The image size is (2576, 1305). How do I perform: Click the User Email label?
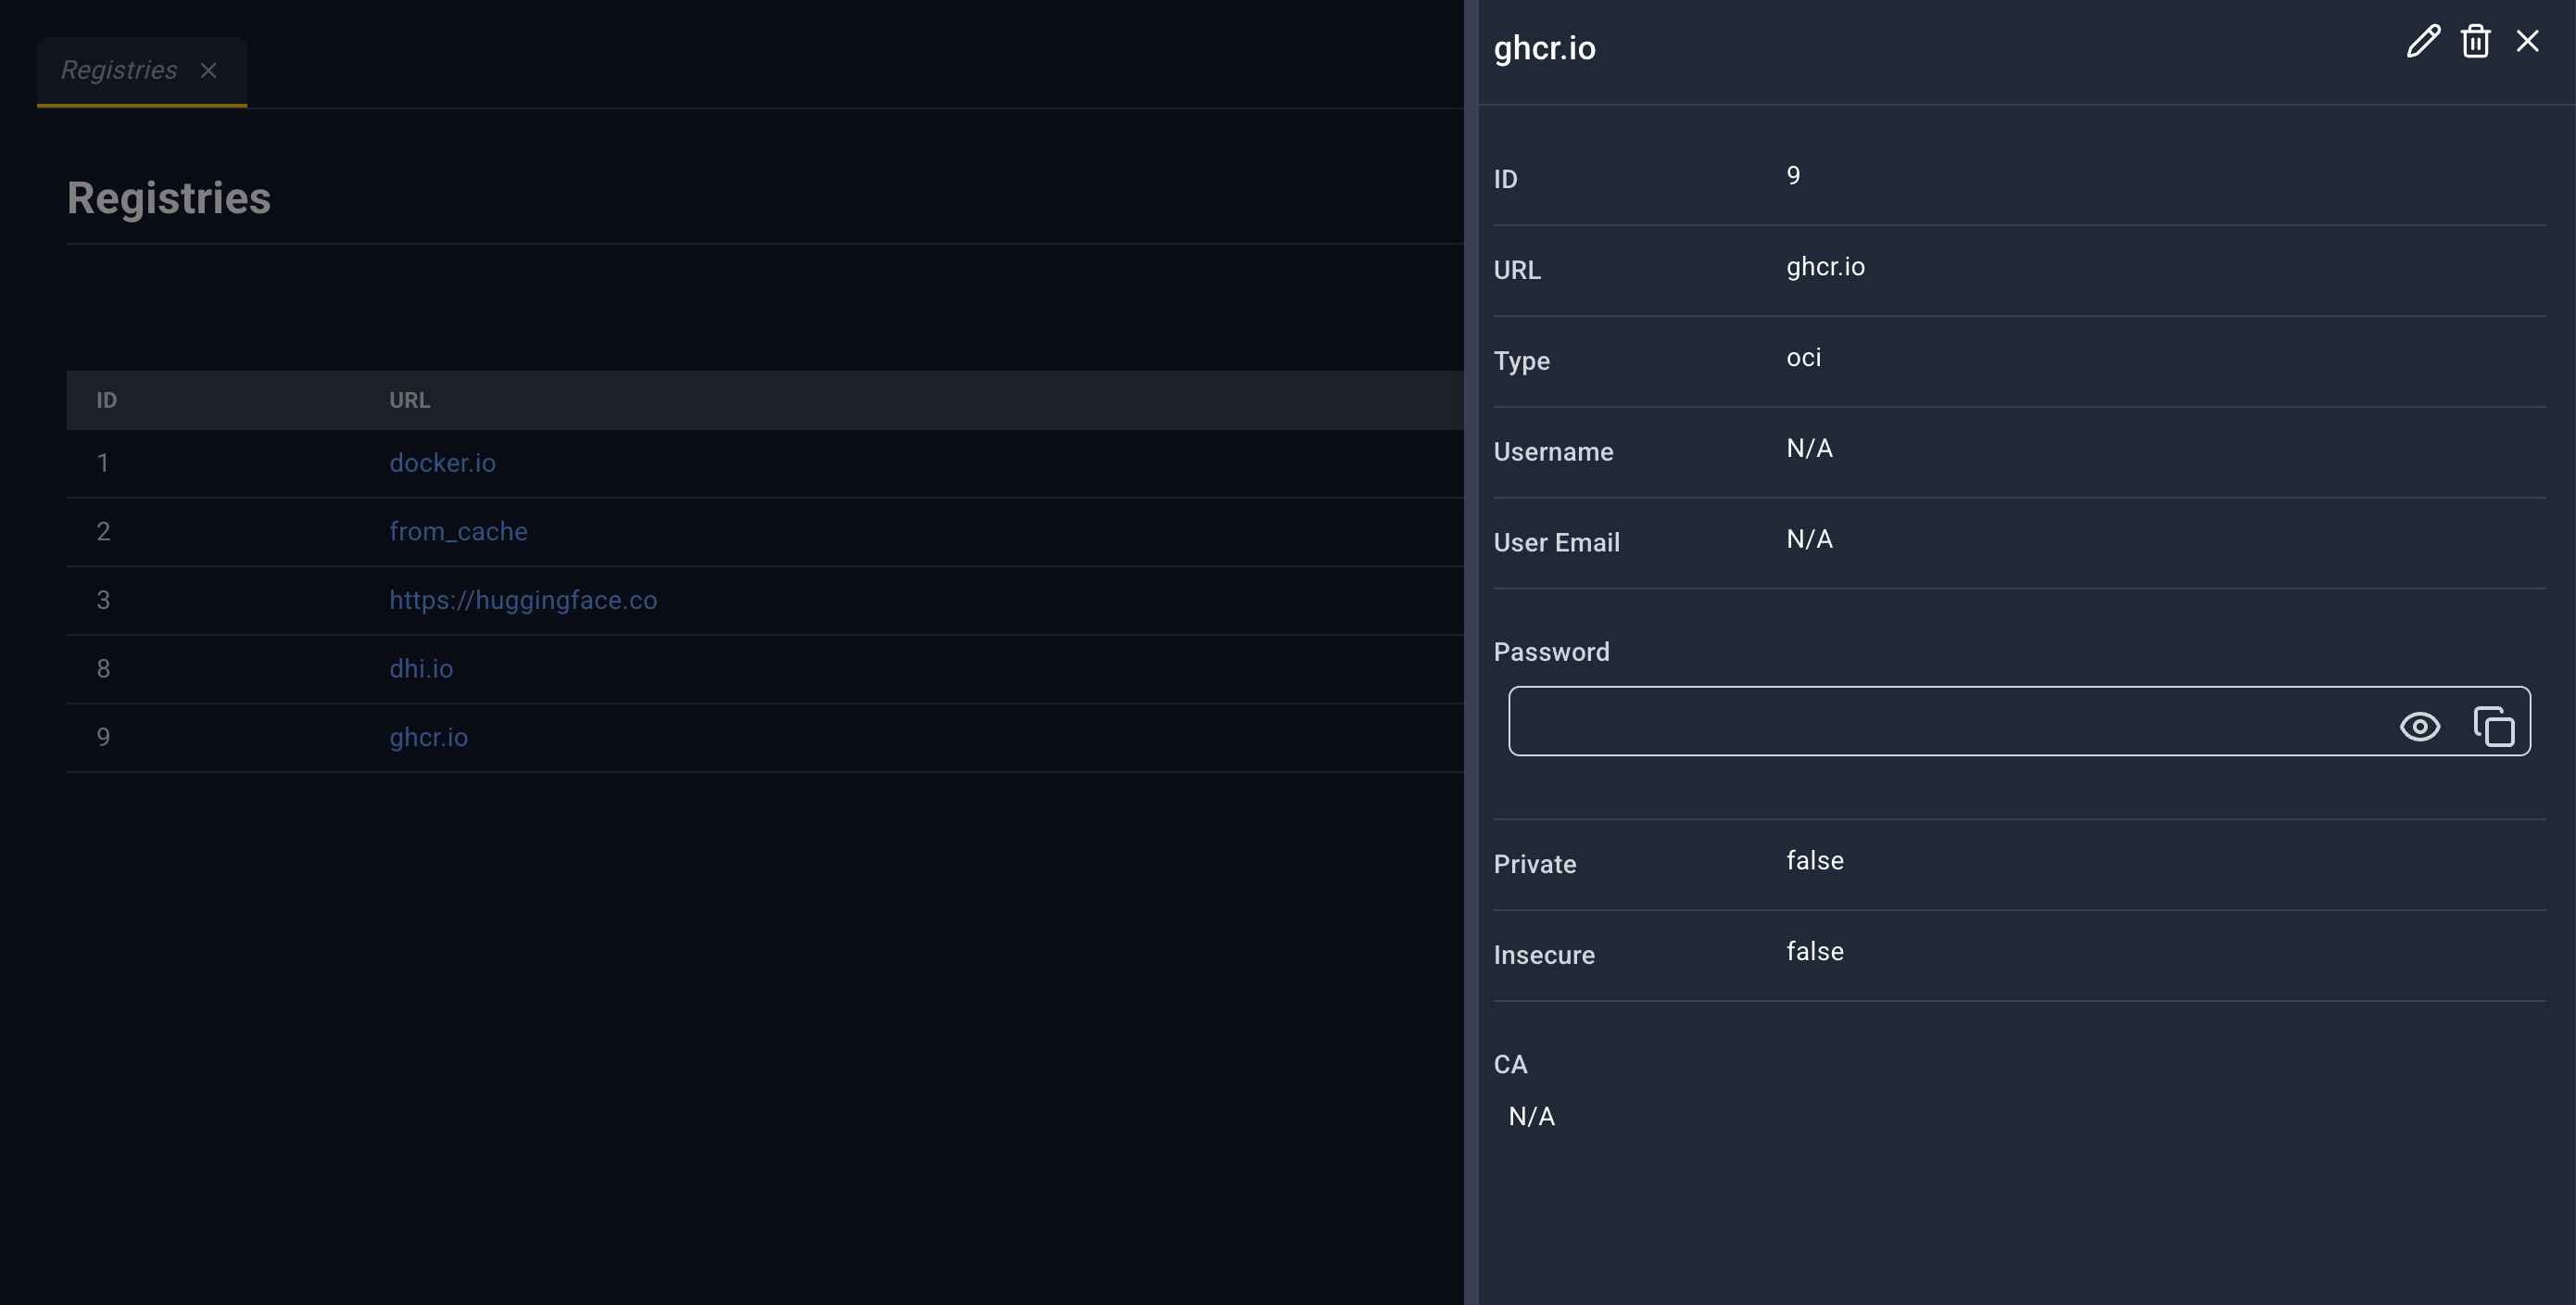(1556, 543)
